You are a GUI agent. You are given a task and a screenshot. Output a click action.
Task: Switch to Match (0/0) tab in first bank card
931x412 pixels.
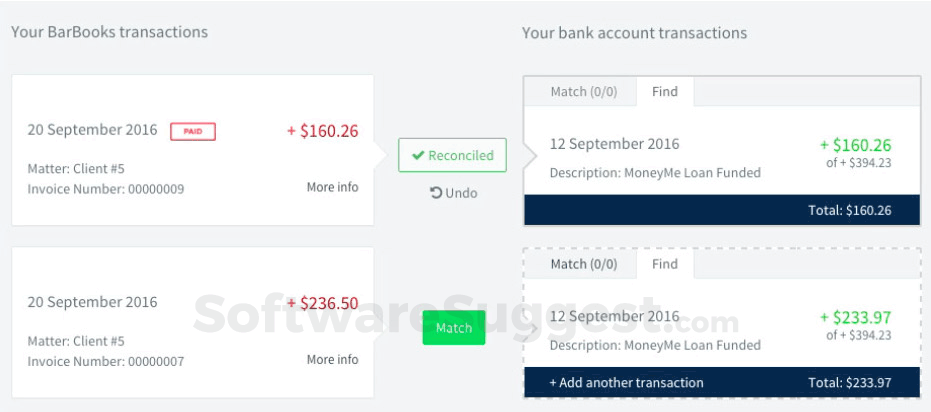coord(584,92)
